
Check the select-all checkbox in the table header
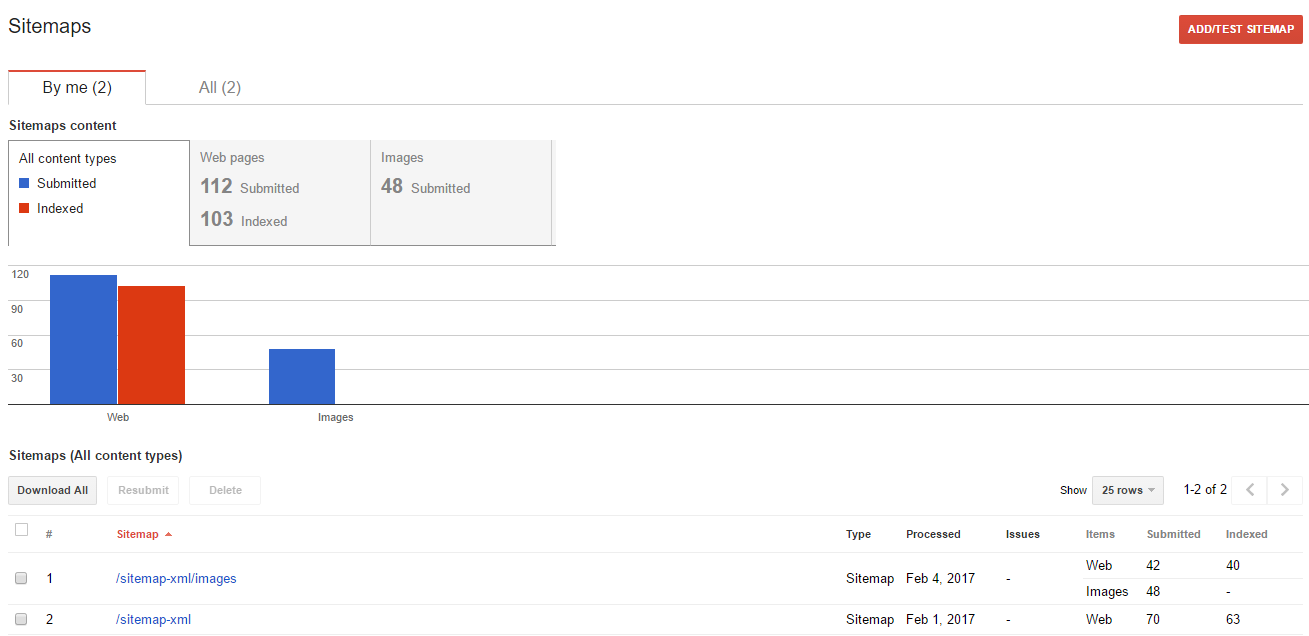point(21,529)
